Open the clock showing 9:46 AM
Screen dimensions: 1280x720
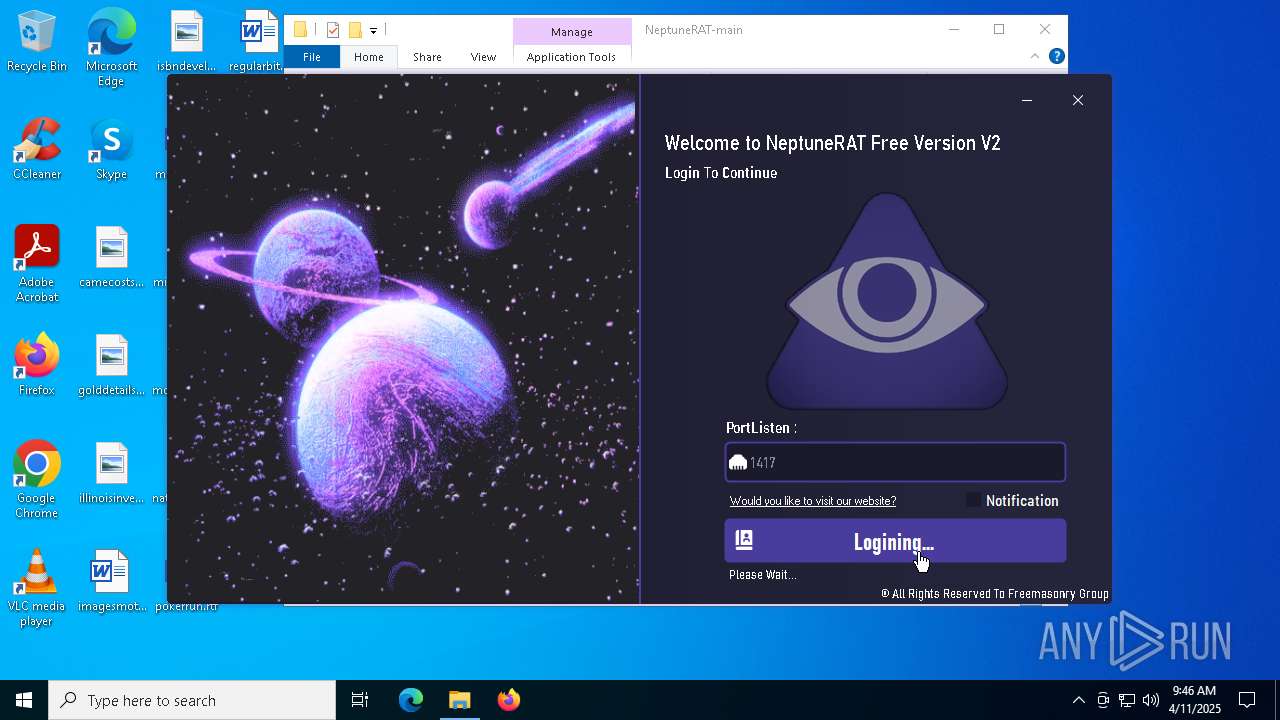coord(1194,700)
